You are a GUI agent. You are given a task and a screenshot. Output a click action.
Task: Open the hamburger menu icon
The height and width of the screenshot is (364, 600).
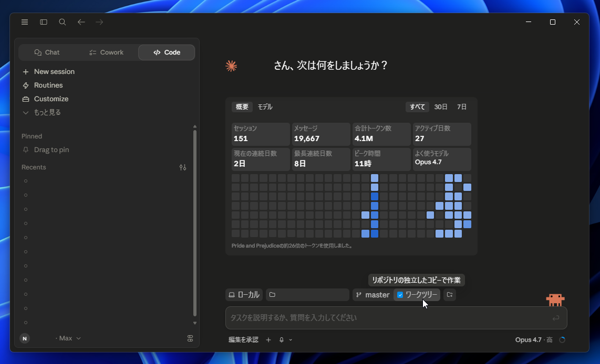tap(25, 22)
